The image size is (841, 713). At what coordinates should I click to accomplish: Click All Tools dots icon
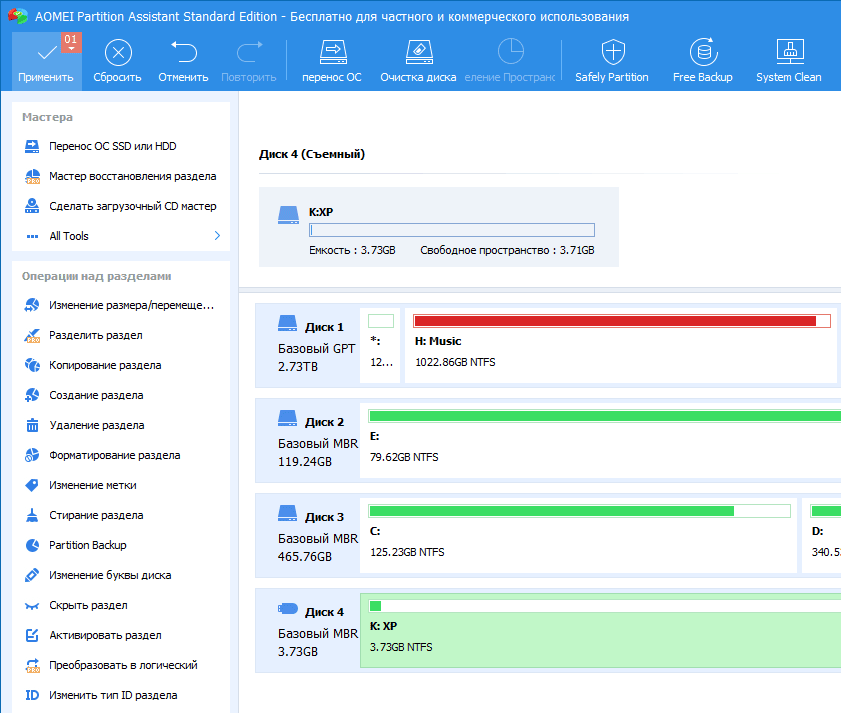pos(32,236)
